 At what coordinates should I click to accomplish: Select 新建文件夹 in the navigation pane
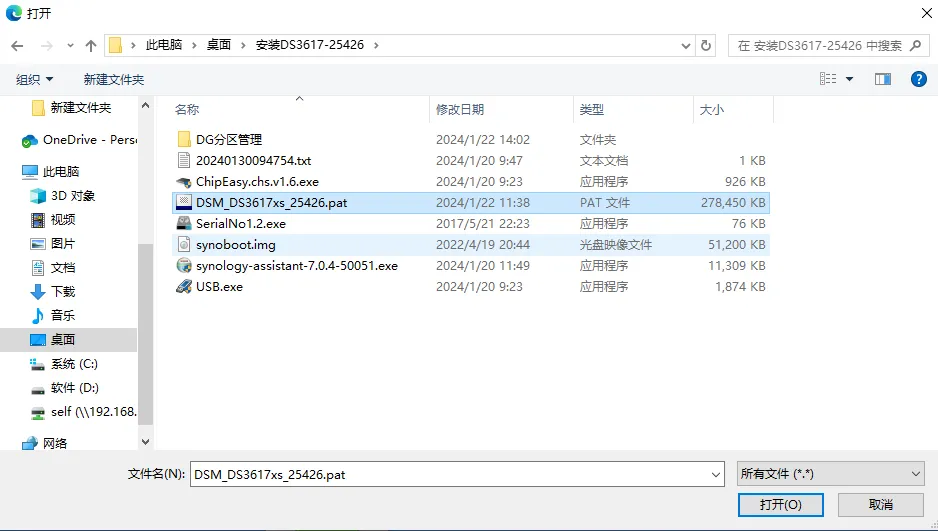click(81, 108)
